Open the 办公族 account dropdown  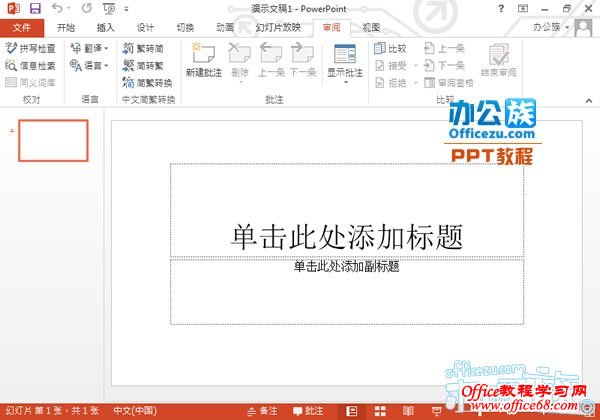pyautogui.click(x=551, y=27)
